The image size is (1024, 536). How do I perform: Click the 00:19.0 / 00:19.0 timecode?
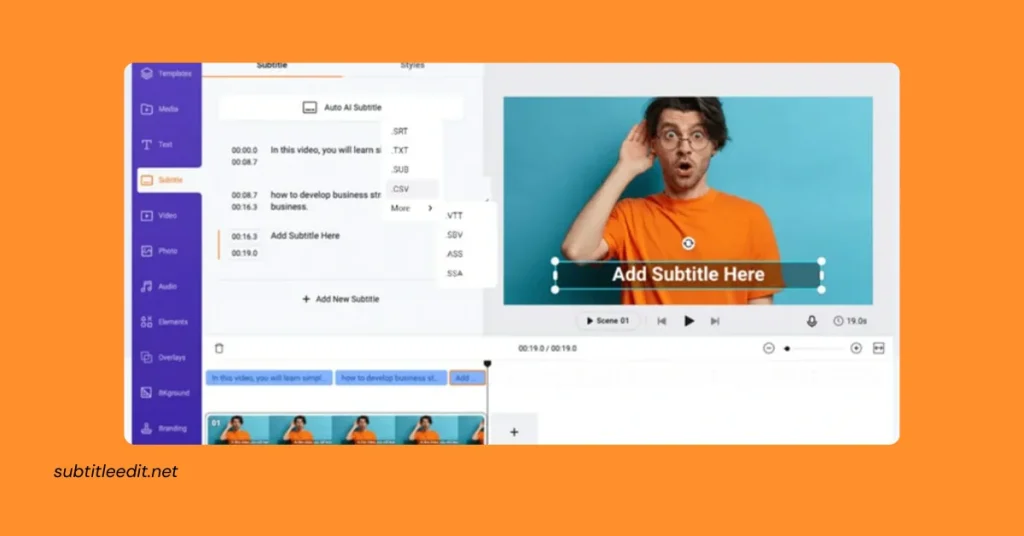547,349
